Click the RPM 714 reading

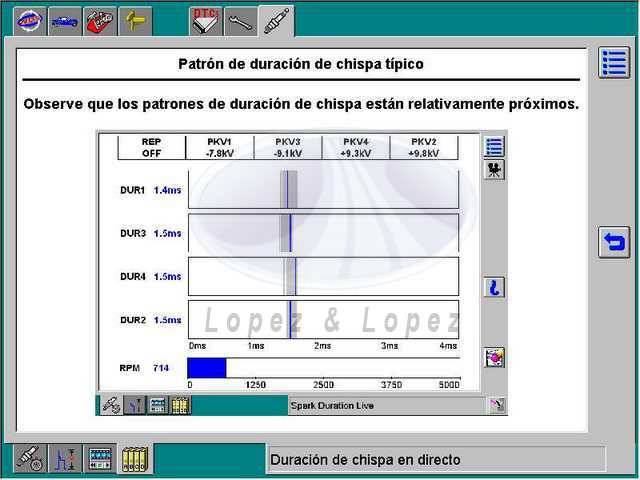click(x=161, y=368)
